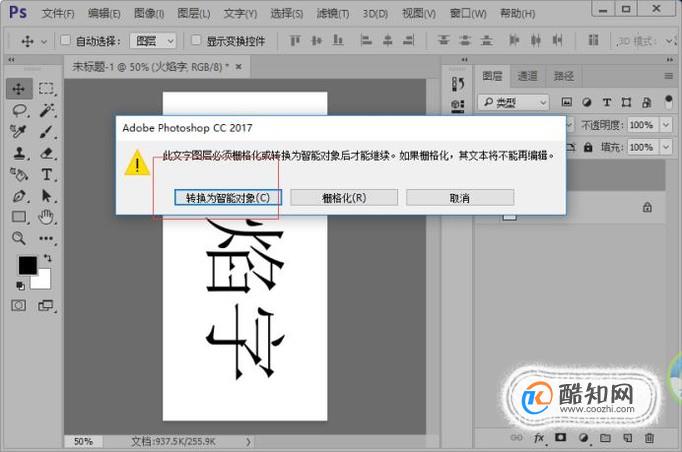Open the 类型 layer filter dropdown
682x452 pixels.
pos(514,102)
